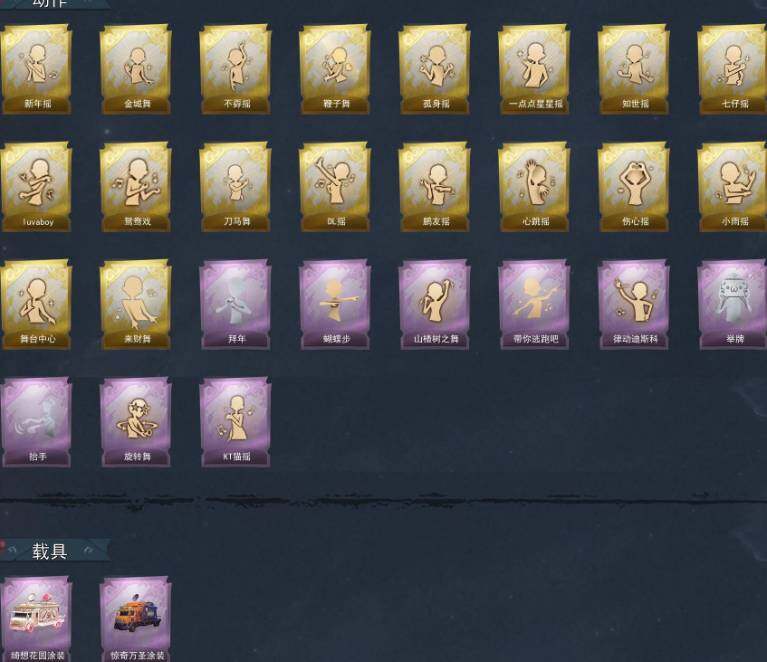Select the 惊奇万圣涂装 vehicle skin
767x662 pixels.
(136, 619)
